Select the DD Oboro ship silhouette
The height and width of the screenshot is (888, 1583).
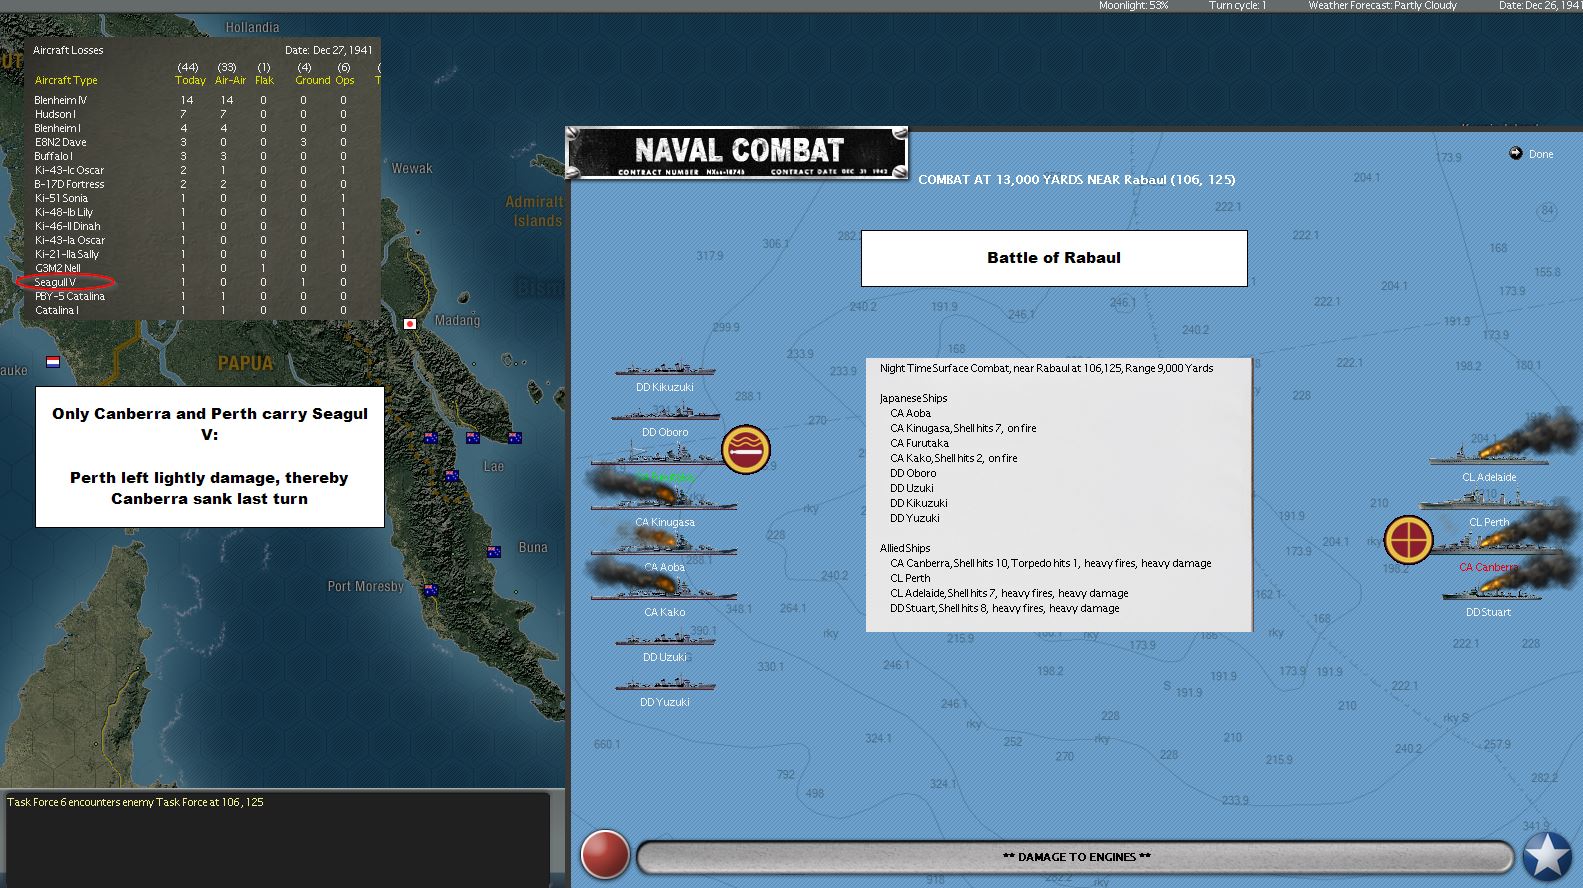(665, 413)
